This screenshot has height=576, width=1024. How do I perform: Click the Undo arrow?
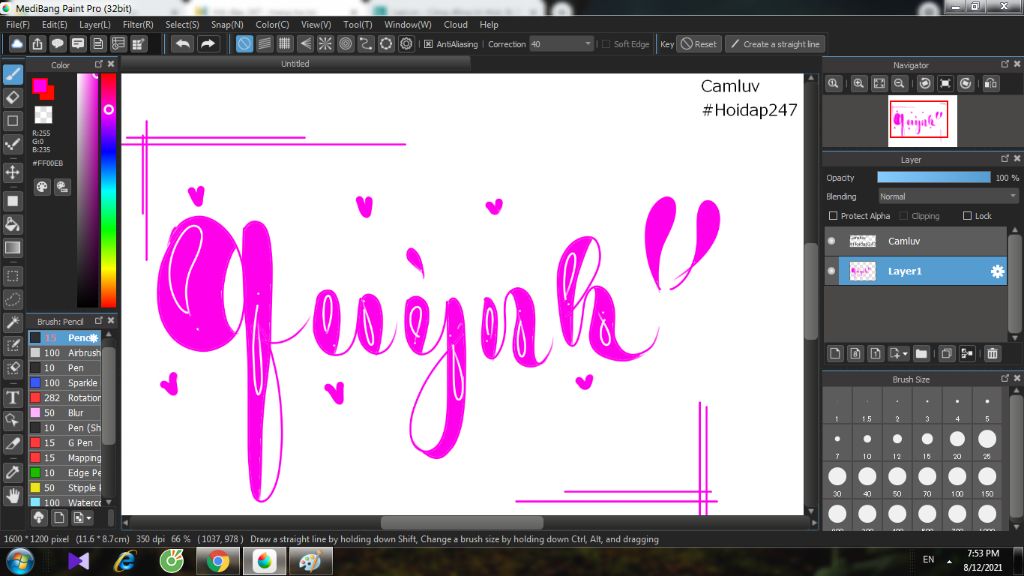point(183,44)
